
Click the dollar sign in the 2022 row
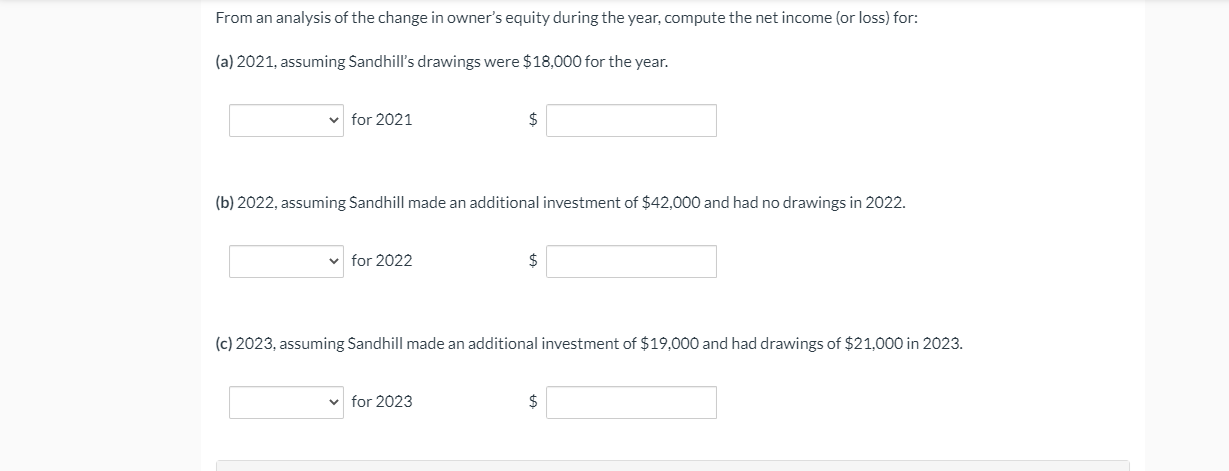click(533, 261)
